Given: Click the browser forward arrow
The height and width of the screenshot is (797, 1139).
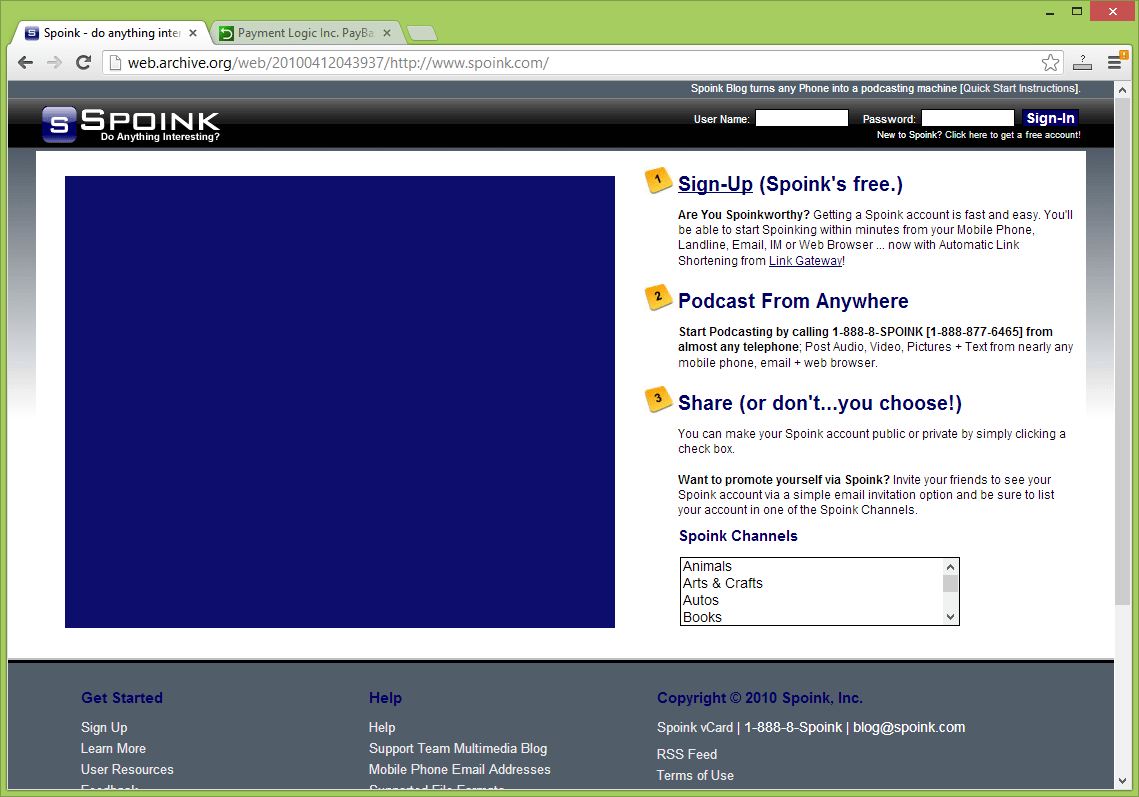Looking at the screenshot, I should [54, 62].
